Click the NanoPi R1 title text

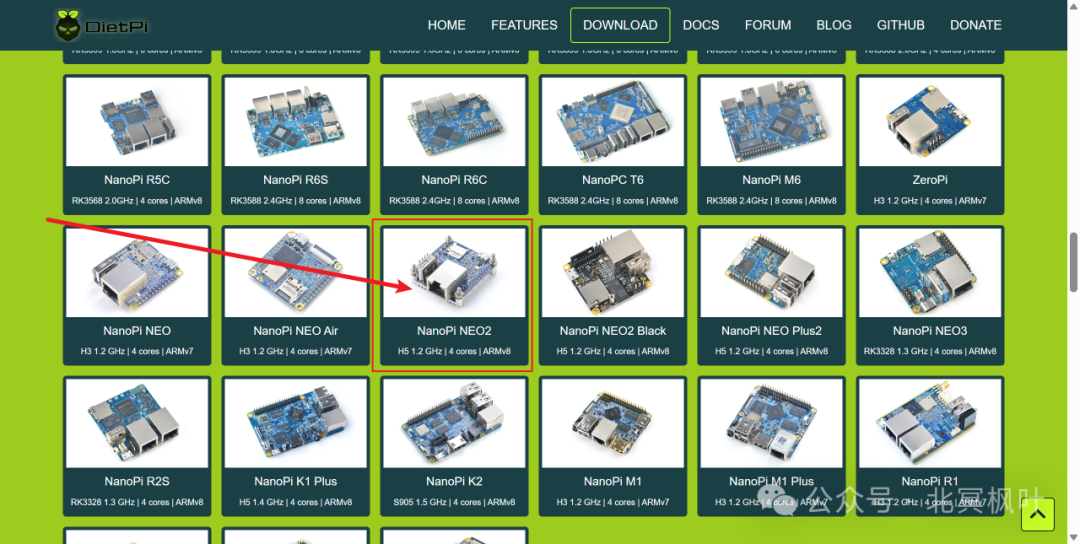(930, 481)
